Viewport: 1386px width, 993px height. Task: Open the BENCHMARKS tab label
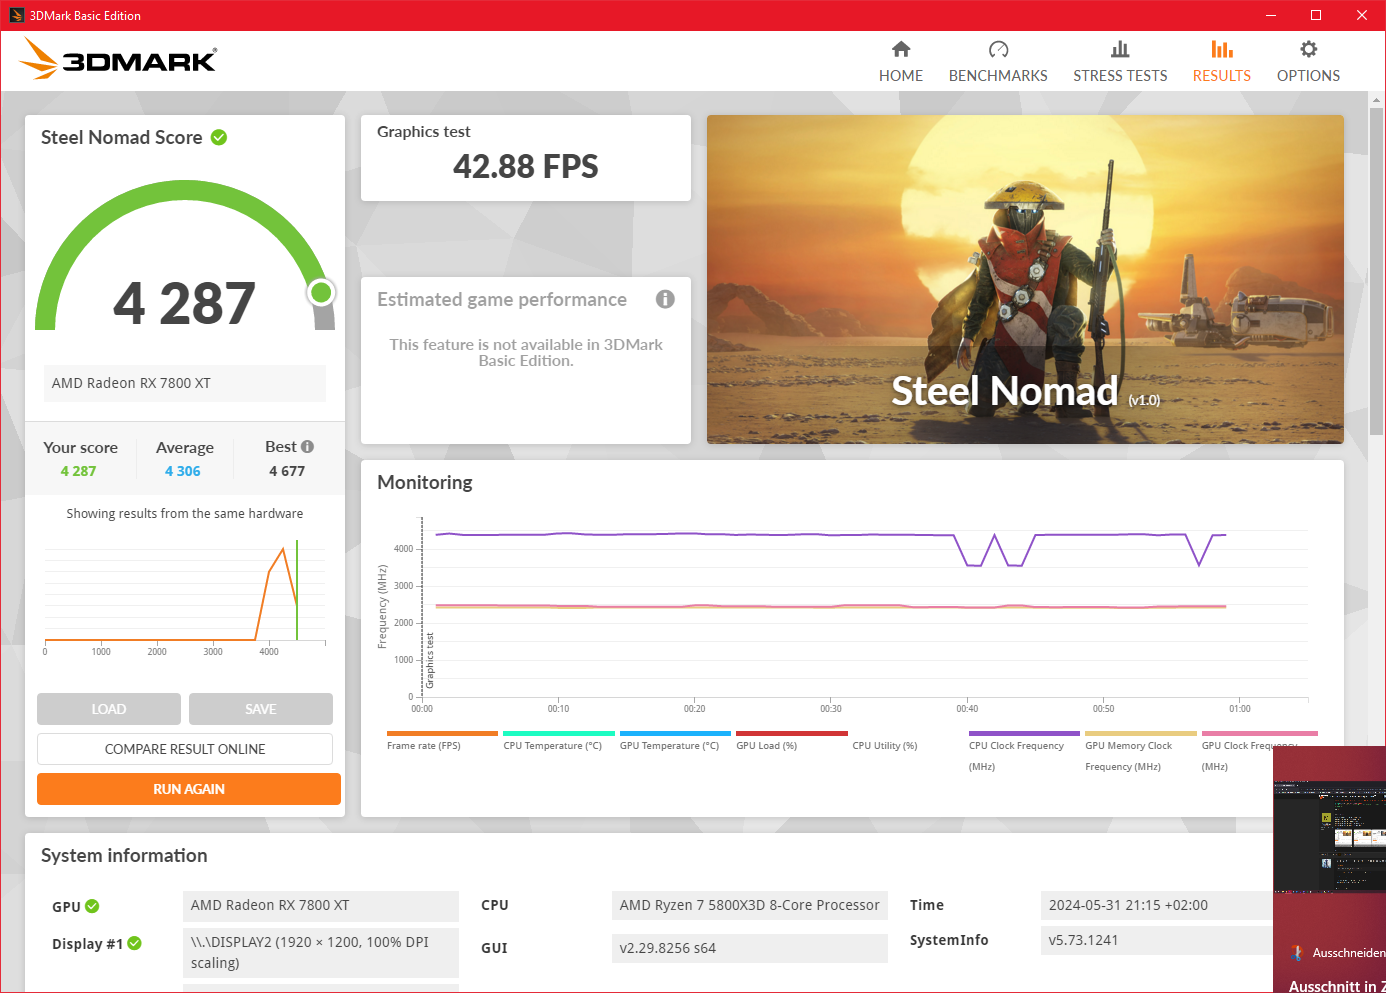[998, 76]
